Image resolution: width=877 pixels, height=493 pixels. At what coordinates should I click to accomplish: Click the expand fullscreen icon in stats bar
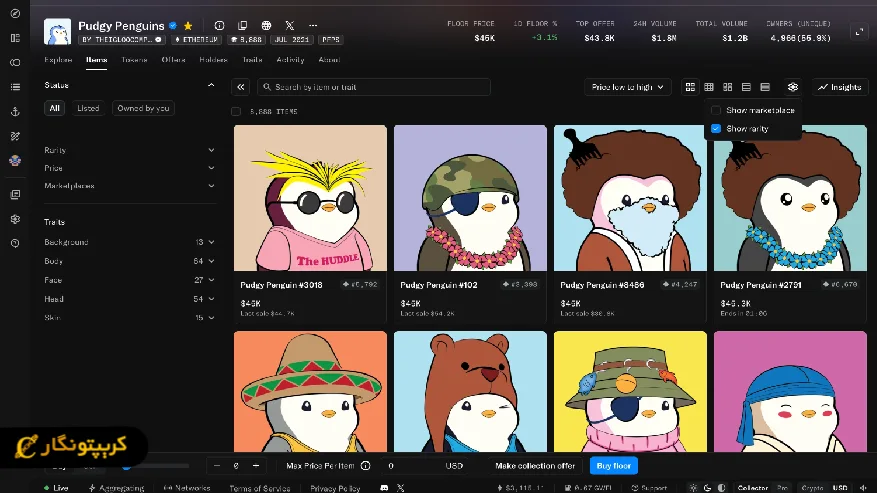click(x=860, y=32)
